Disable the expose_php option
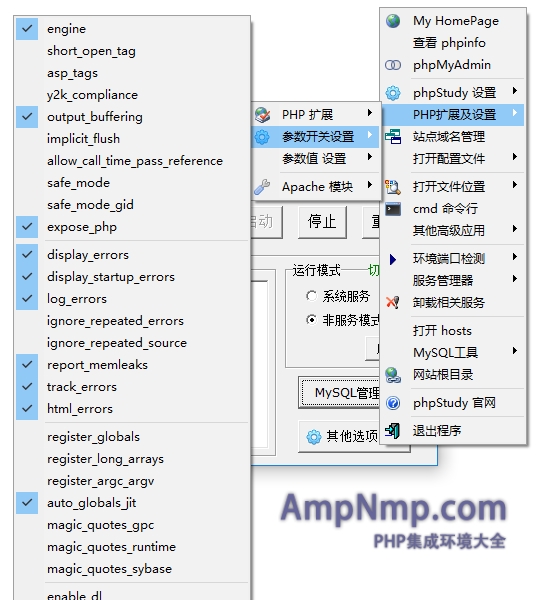This screenshot has width=556, height=600. point(132,227)
